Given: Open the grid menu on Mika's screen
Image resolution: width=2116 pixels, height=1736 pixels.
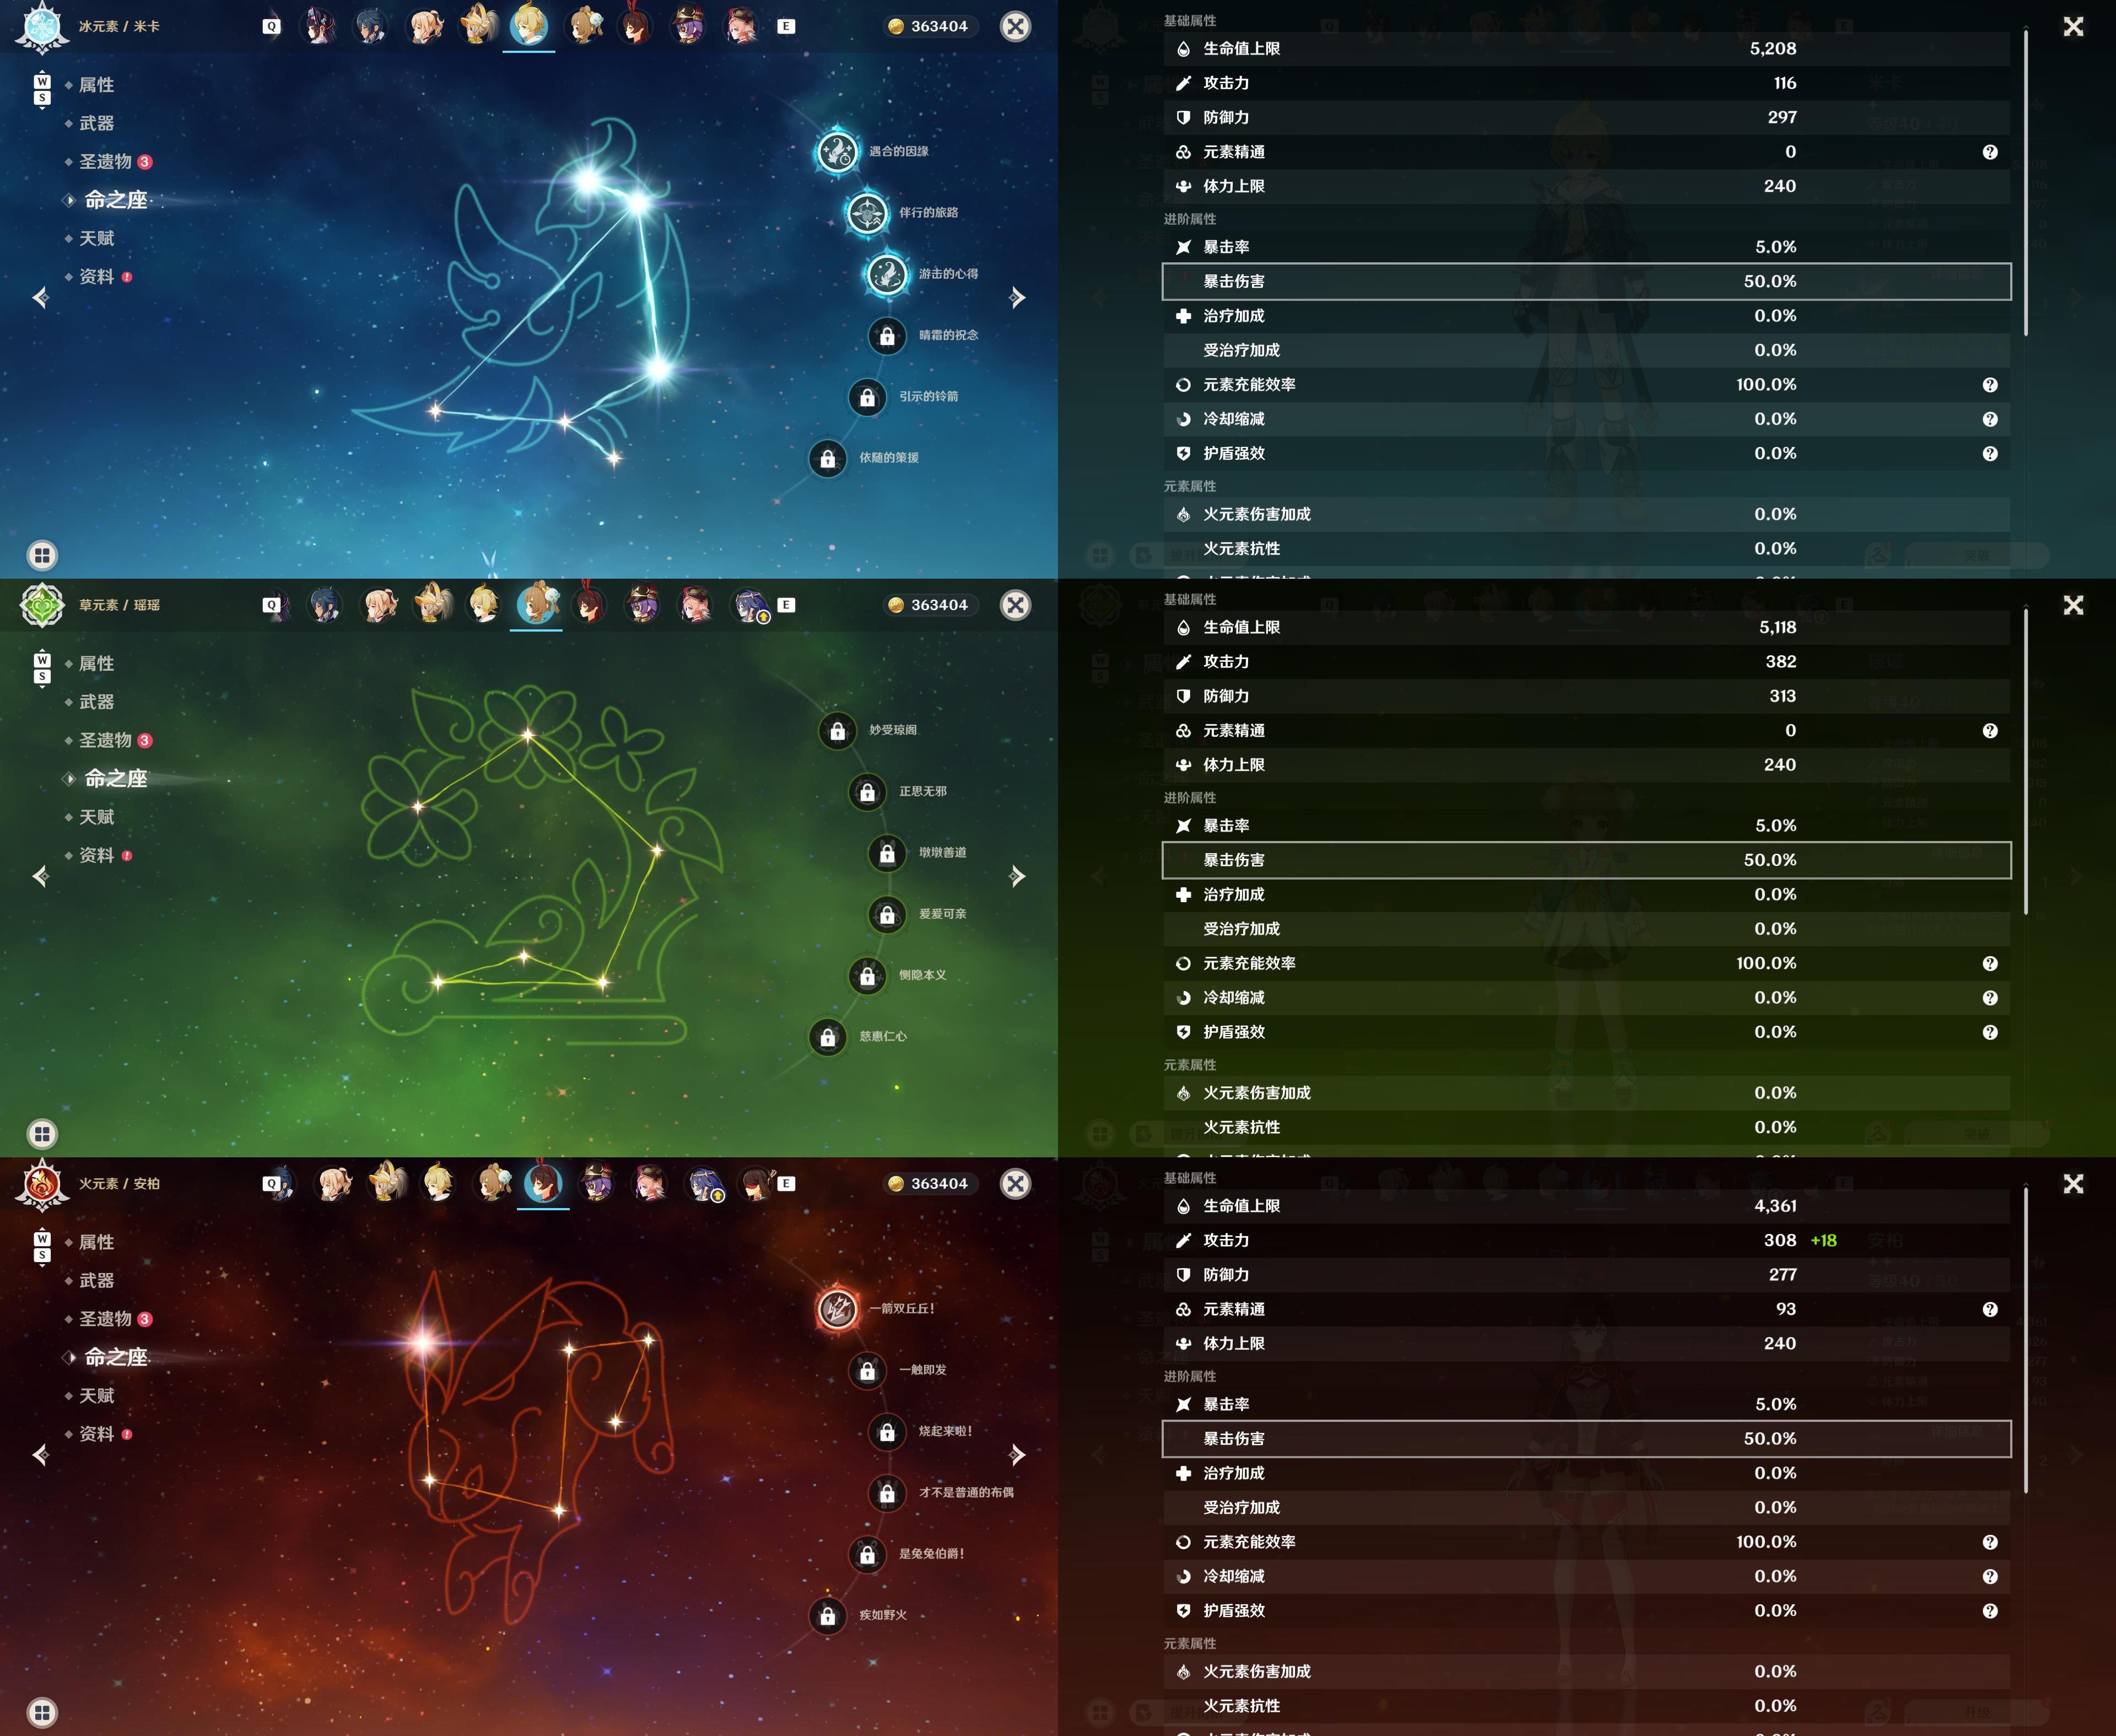Looking at the screenshot, I should [42, 555].
